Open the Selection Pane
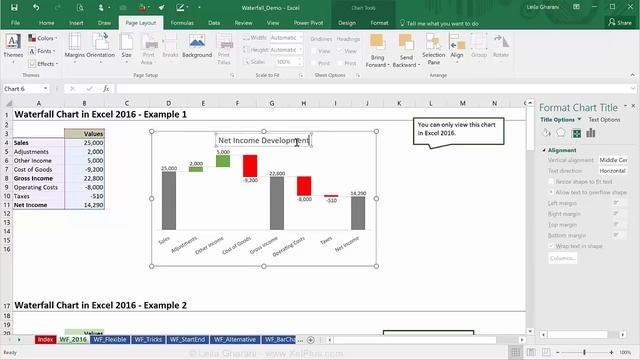640x360 pixels. point(433,49)
